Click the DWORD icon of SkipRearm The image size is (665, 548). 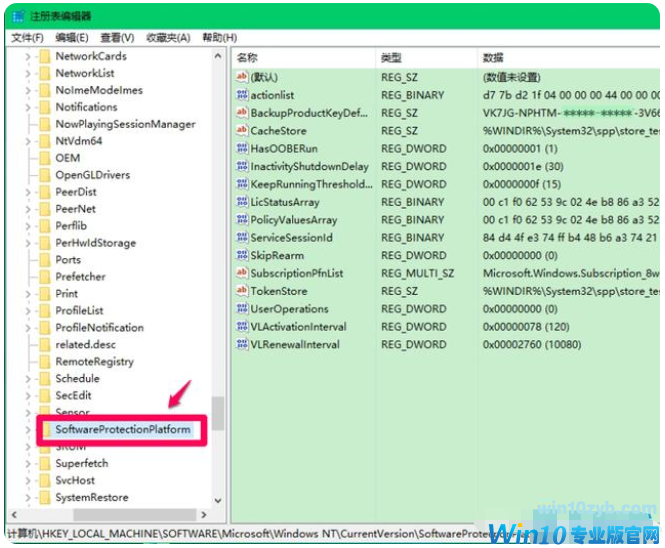point(242,255)
